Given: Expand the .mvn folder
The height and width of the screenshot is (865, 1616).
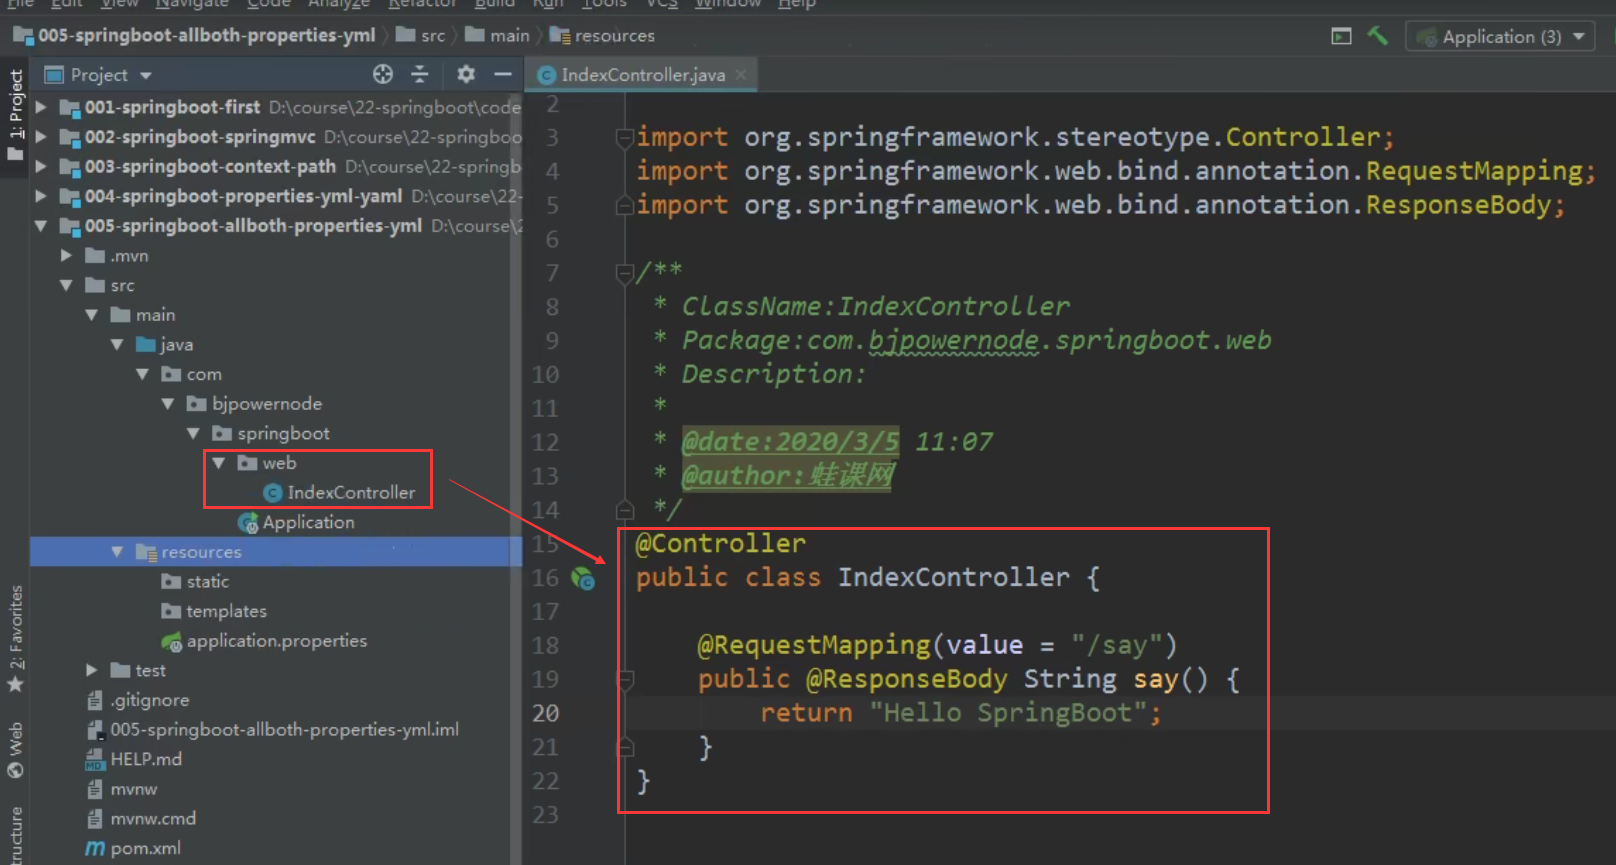Looking at the screenshot, I should (x=66, y=256).
